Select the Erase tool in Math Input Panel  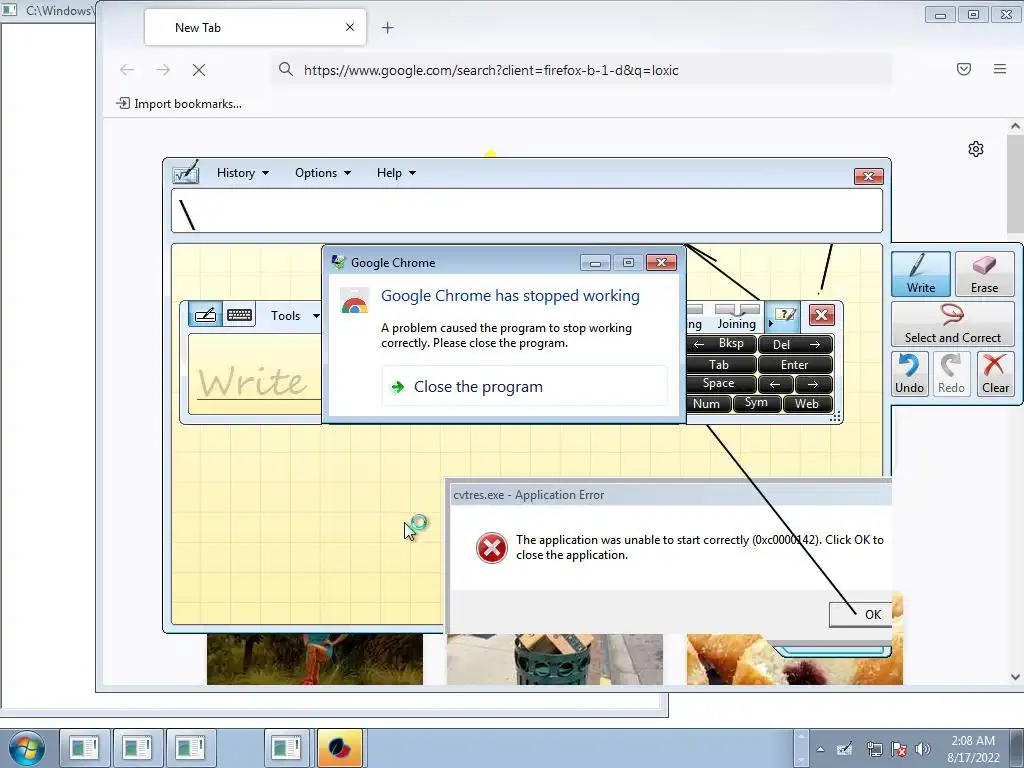pos(984,274)
